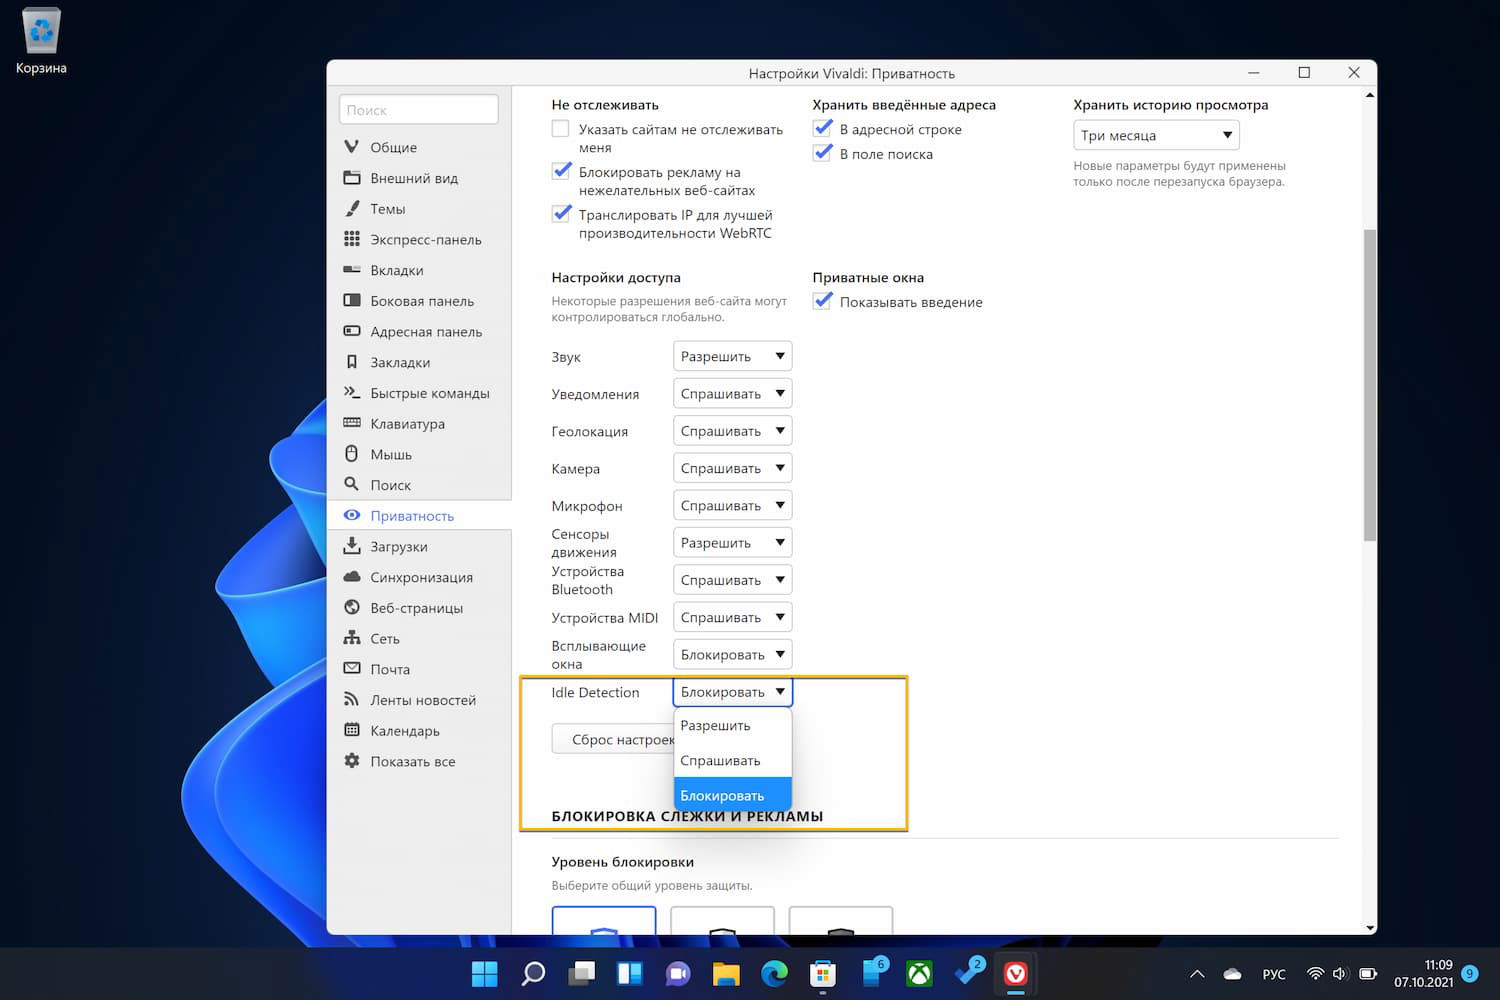Open the browsing history retention dropdown
This screenshot has width=1500, height=1000.
[x=1156, y=135]
